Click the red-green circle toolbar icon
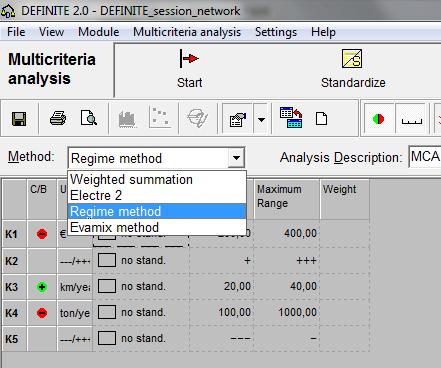The image size is (441, 368). (x=378, y=119)
